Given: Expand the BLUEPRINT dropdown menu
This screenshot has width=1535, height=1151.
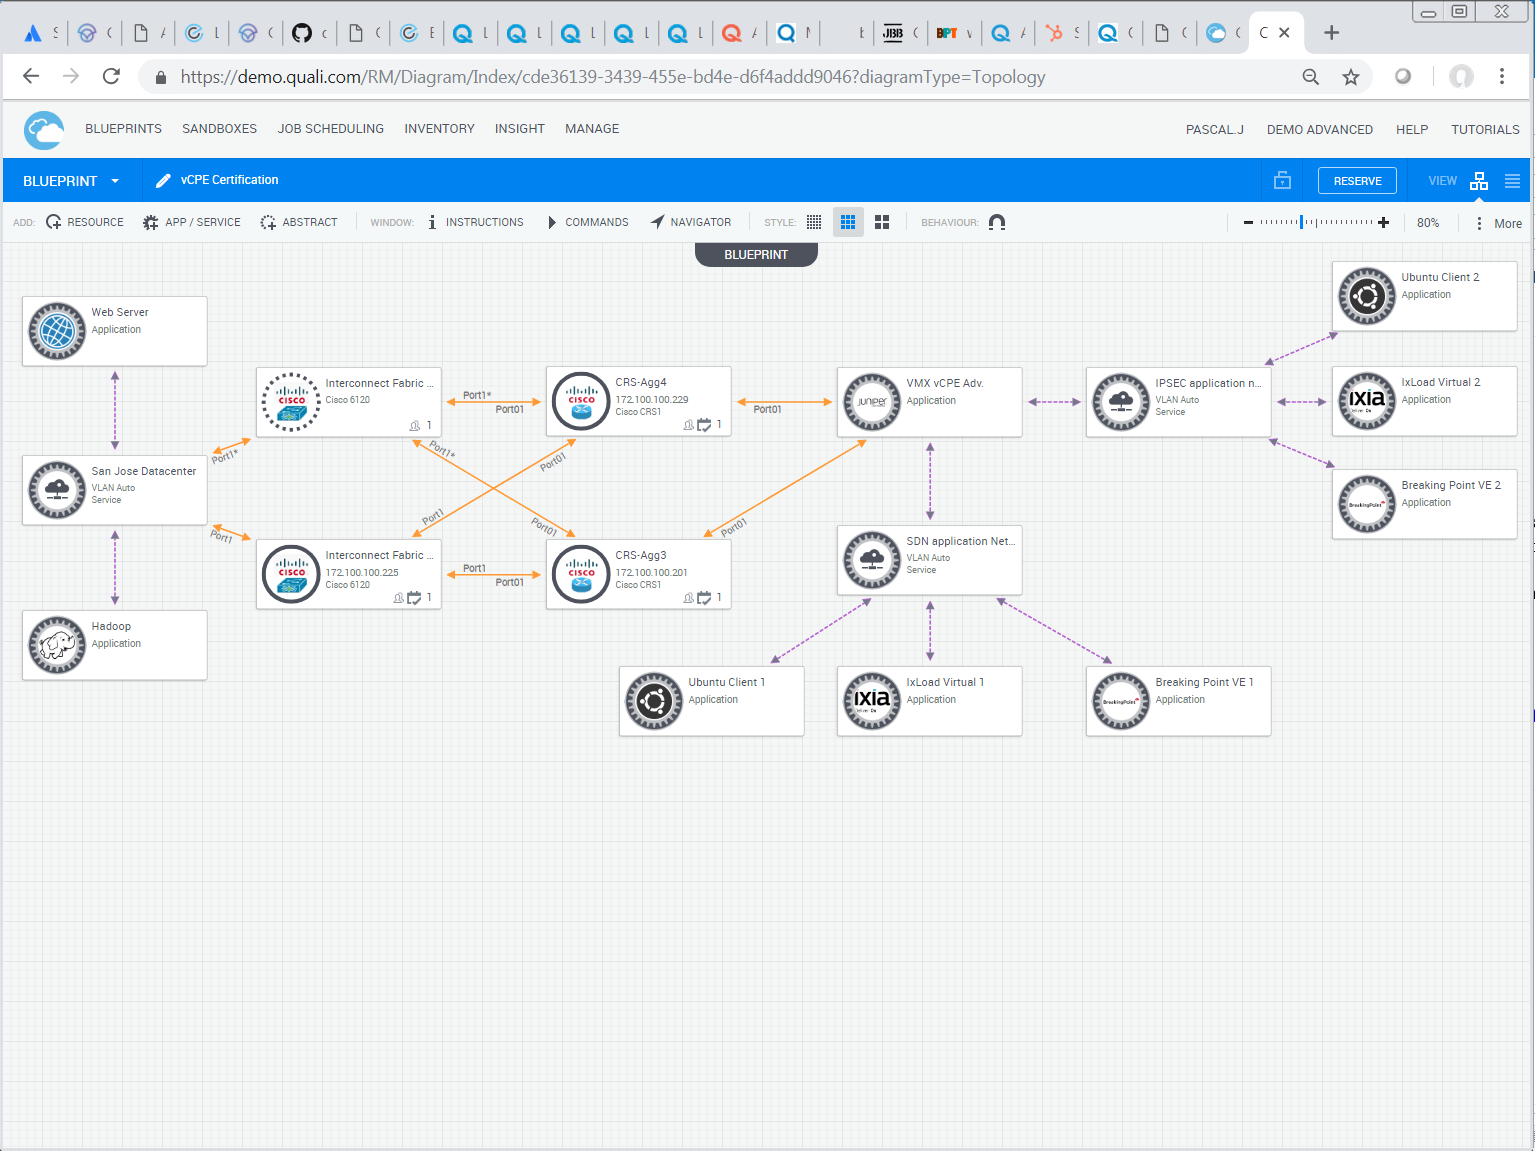Looking at the screenshot, I should click(x=71, y=181).
